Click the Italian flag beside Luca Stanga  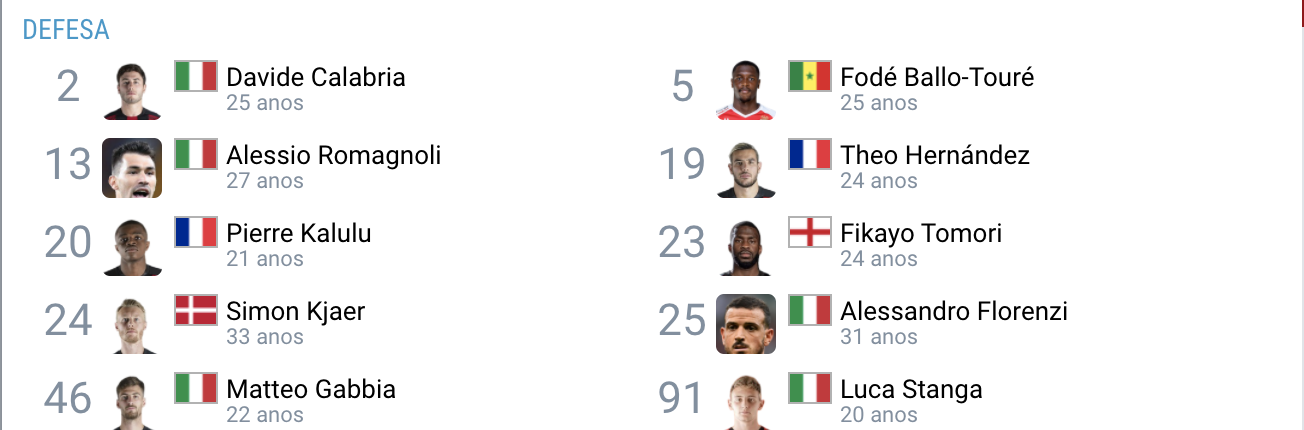tap(810, 388)
